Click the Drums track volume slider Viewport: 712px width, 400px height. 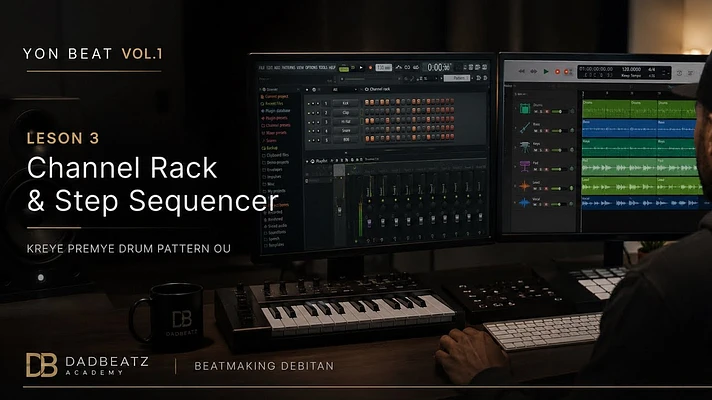coord(559,112)
